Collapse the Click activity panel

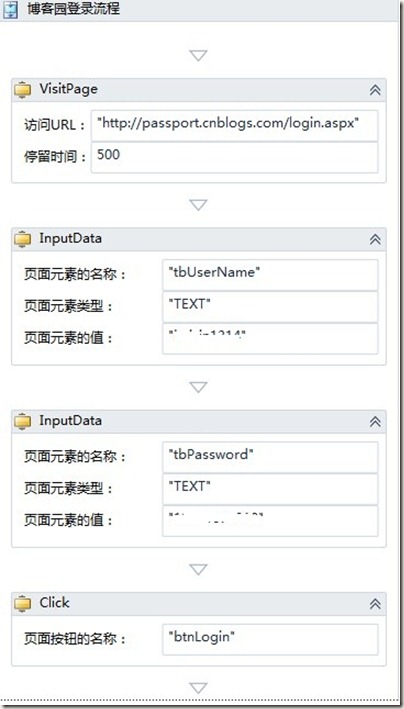click(x=375, y=604)
